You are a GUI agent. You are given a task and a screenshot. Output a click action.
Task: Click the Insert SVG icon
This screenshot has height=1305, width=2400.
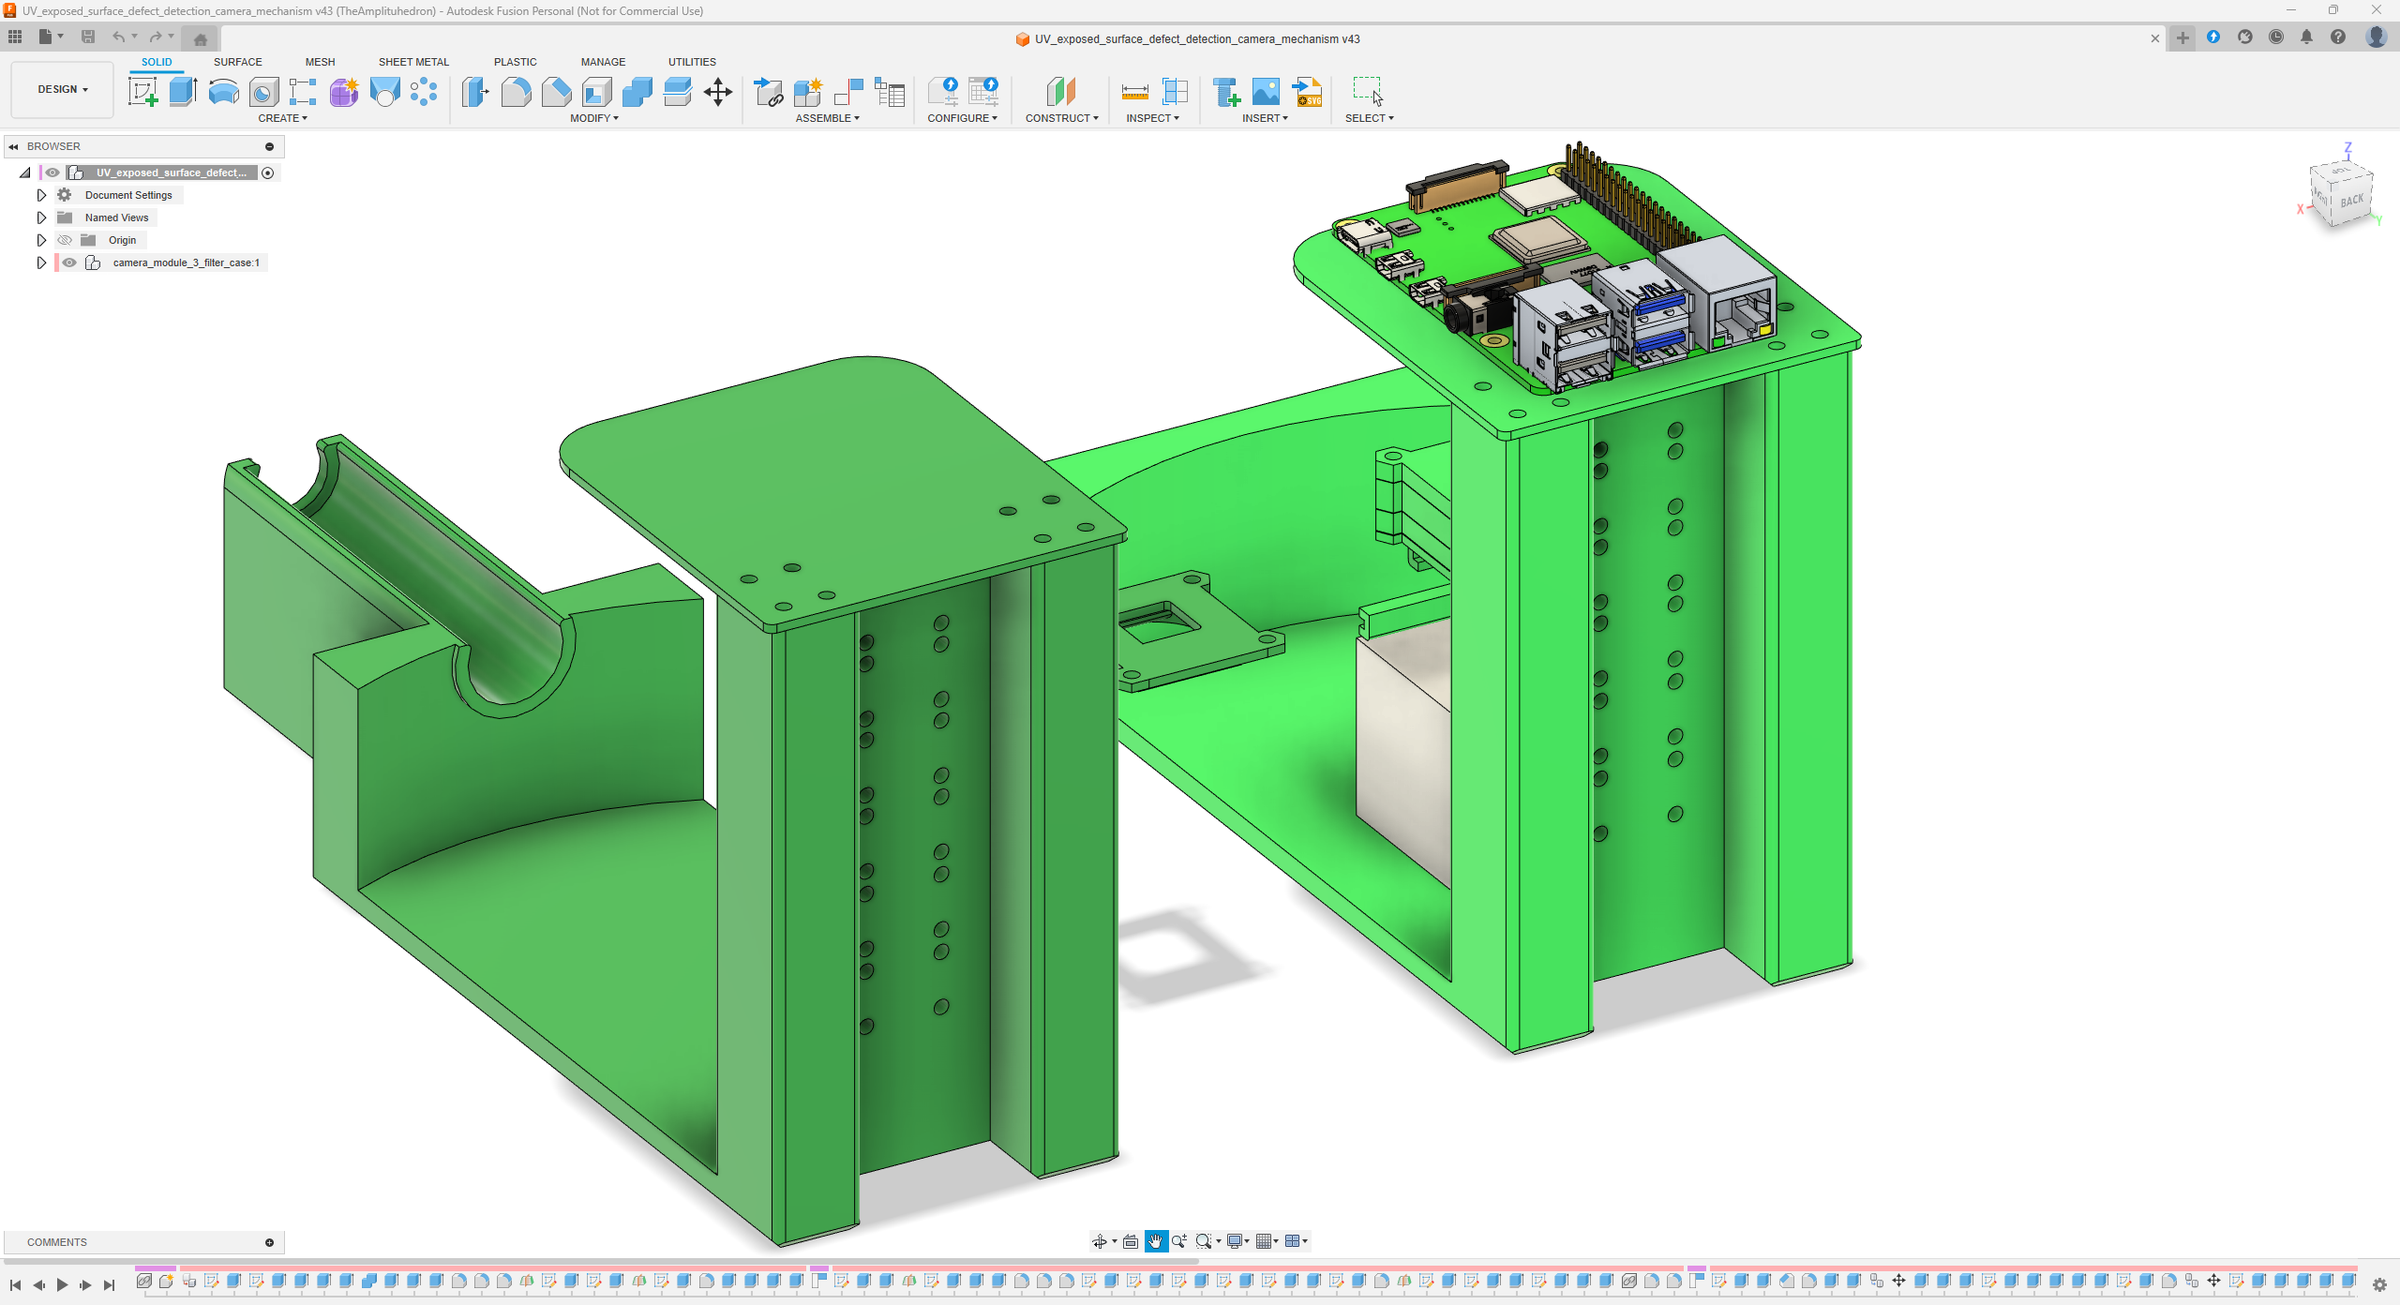point(1307,92)
